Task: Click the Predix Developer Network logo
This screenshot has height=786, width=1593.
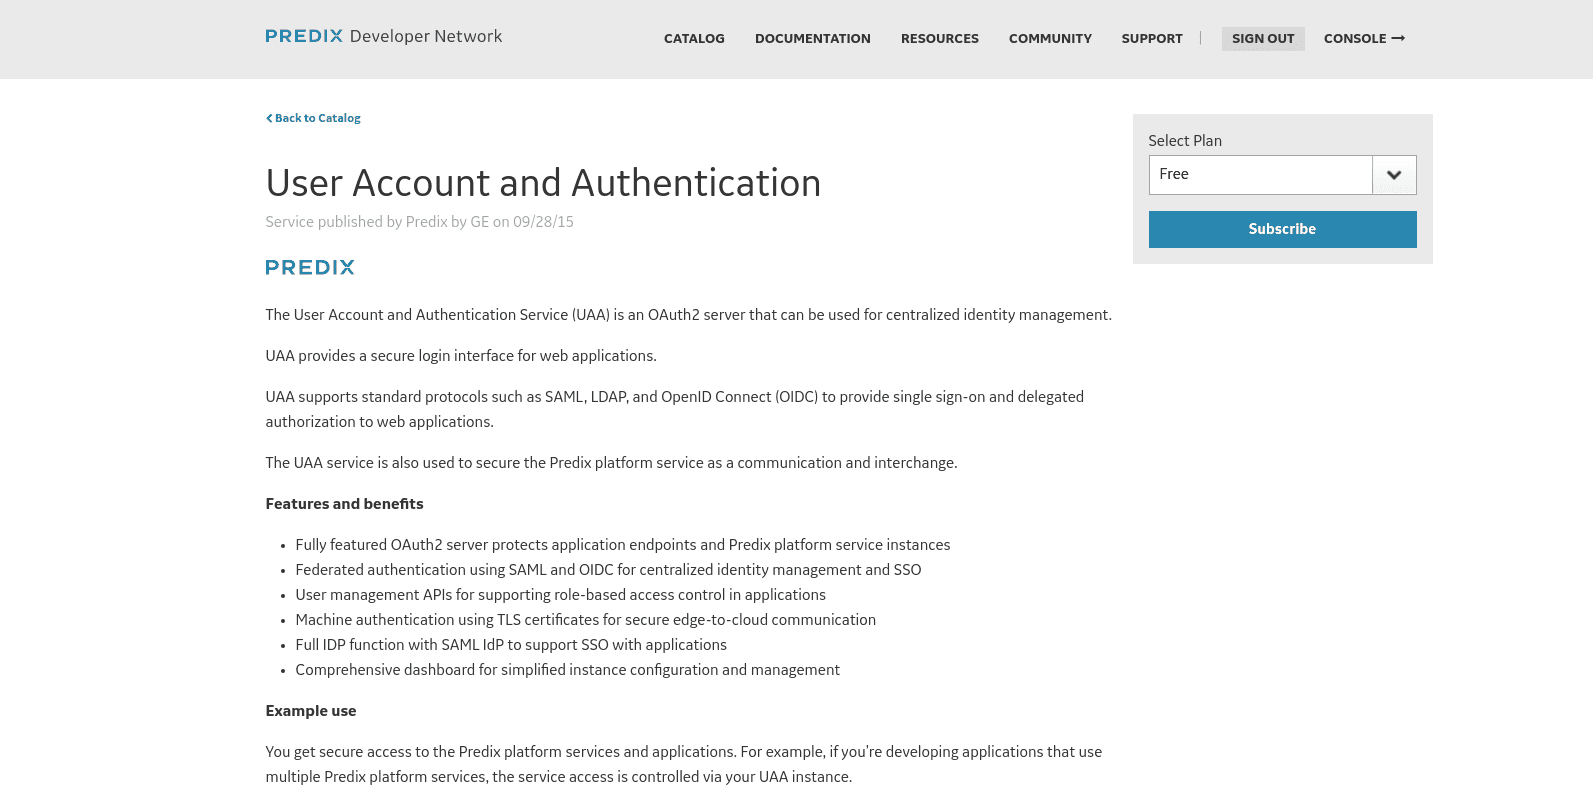Action: [384, 36]
